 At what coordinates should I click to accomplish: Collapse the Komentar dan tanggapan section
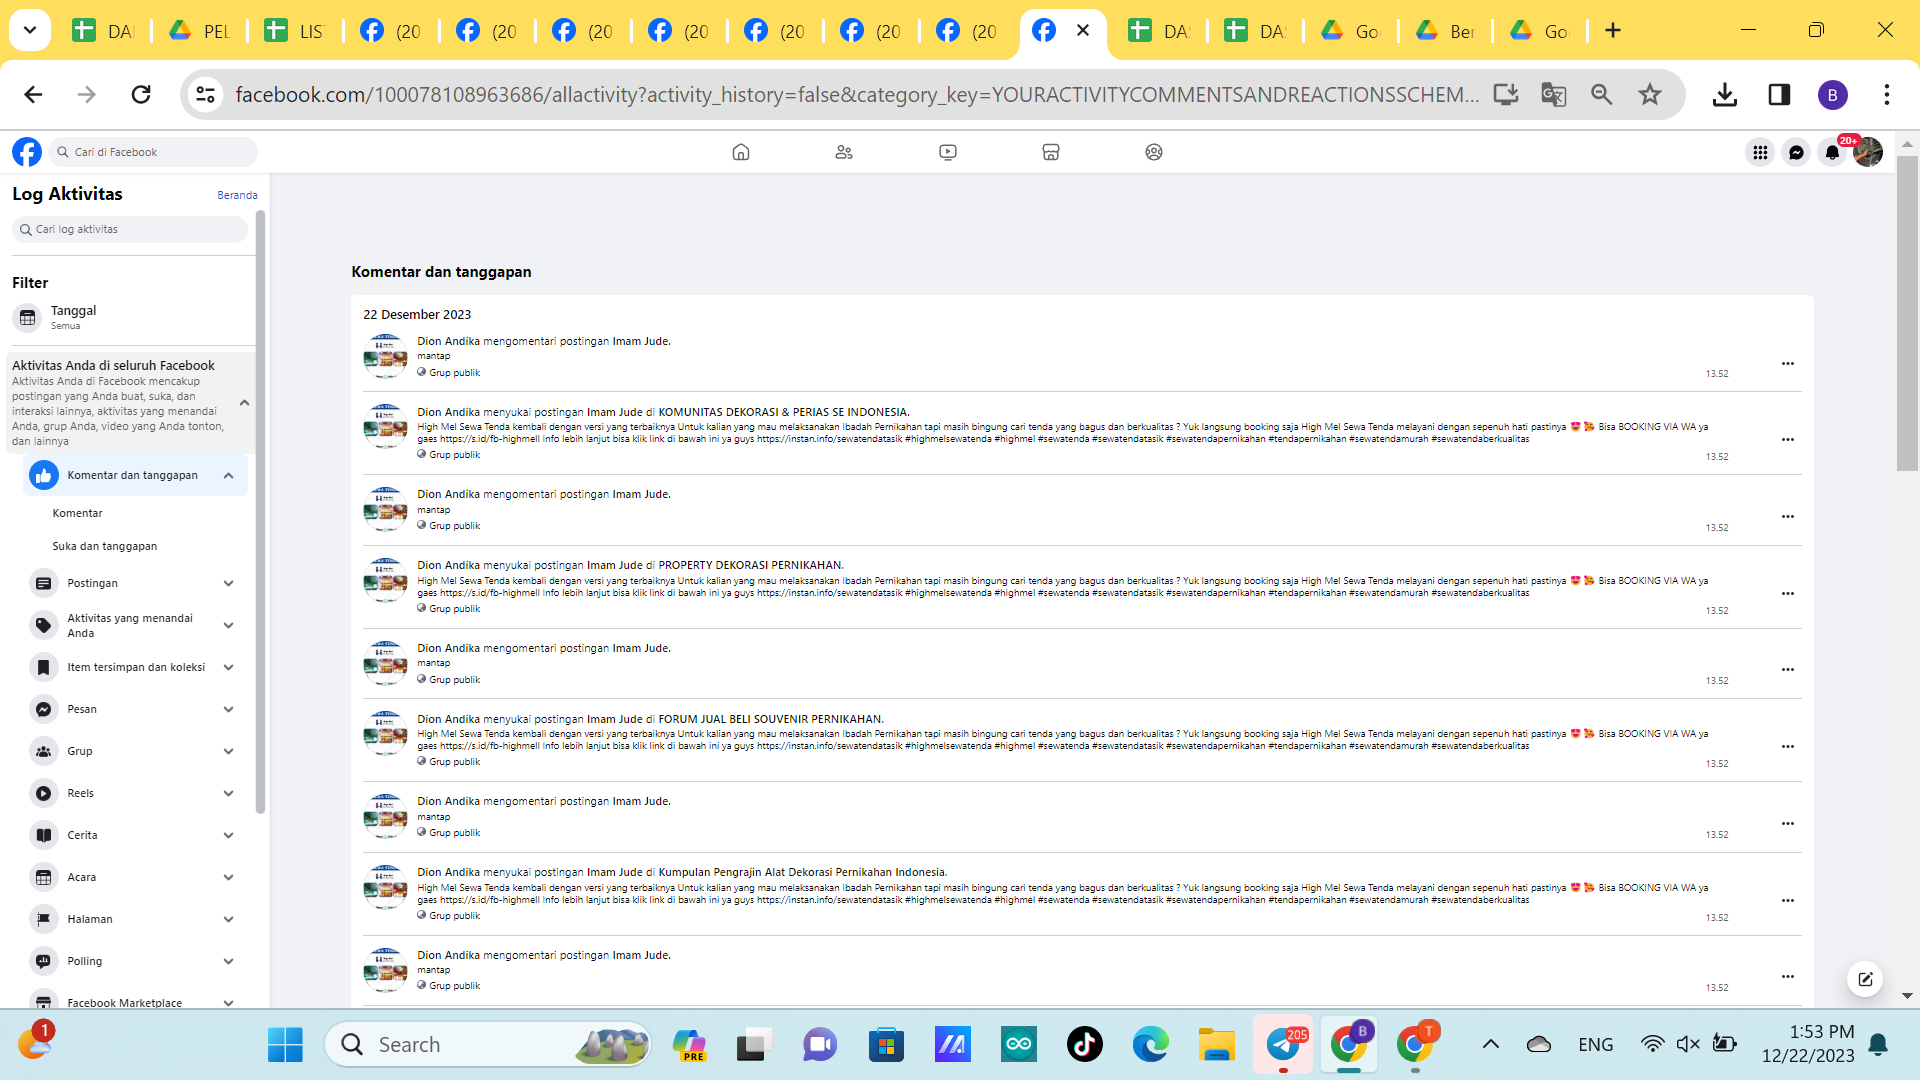228,476
